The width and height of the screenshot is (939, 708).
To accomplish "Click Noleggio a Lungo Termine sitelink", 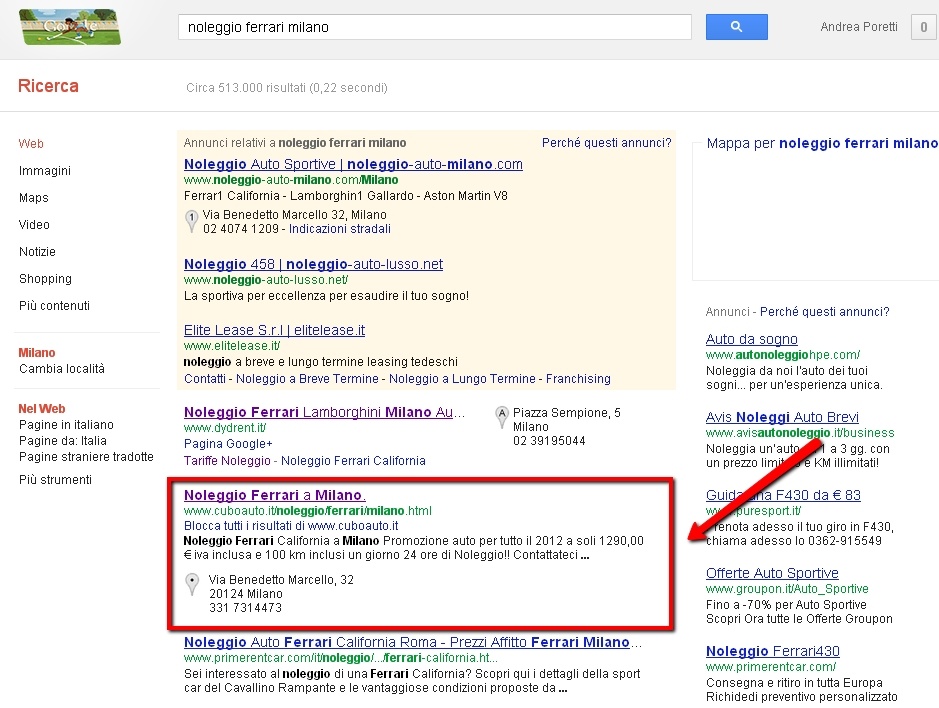I will 462,379.
